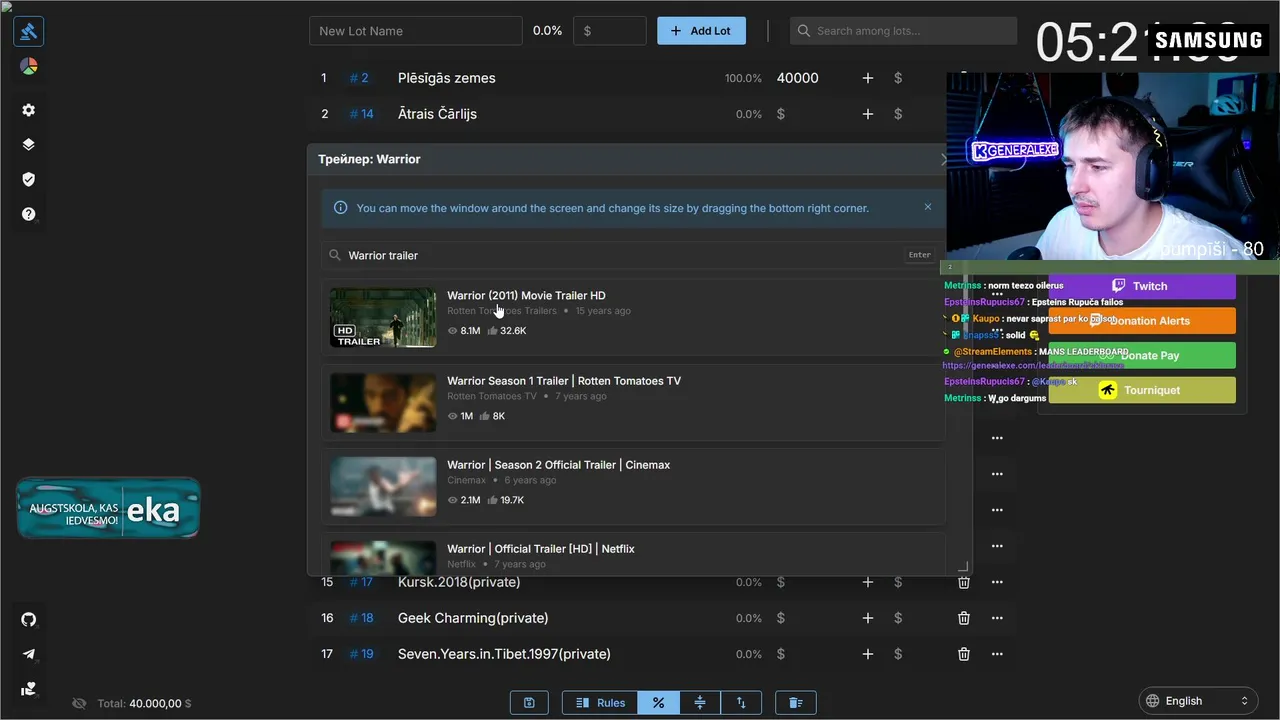
Task: Click dollar icon for Kursk.2018(private)
Action: pyautogui.click(x=898, y=582)
